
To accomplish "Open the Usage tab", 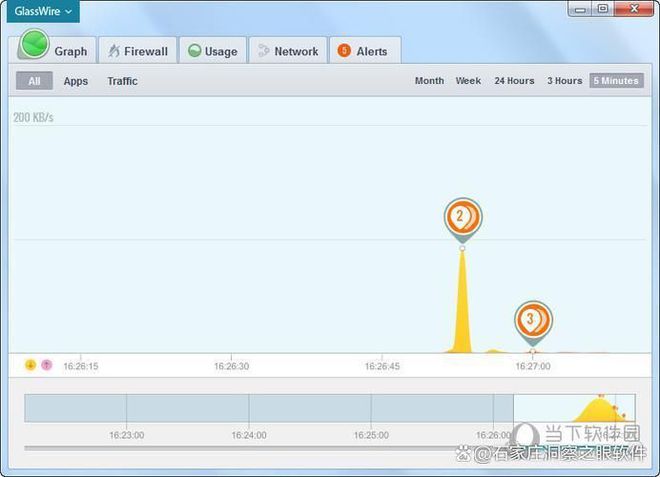I will click(213, 51).
